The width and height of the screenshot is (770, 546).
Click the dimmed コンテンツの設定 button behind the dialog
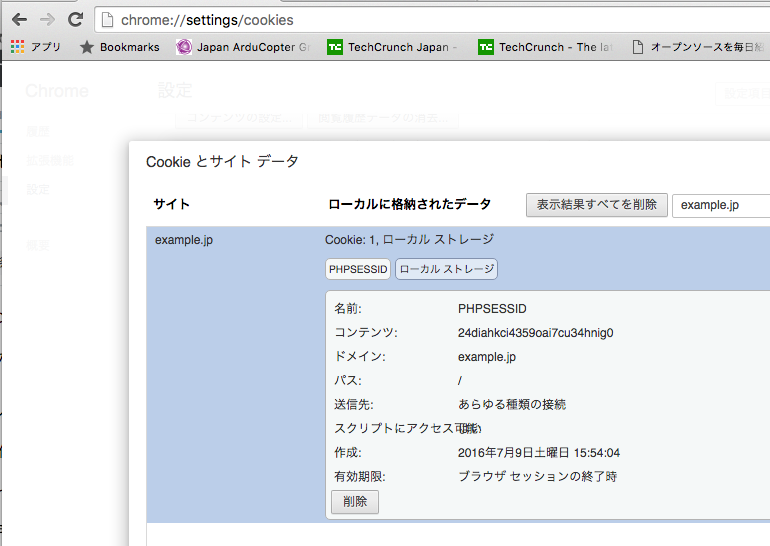click(239, 118)
